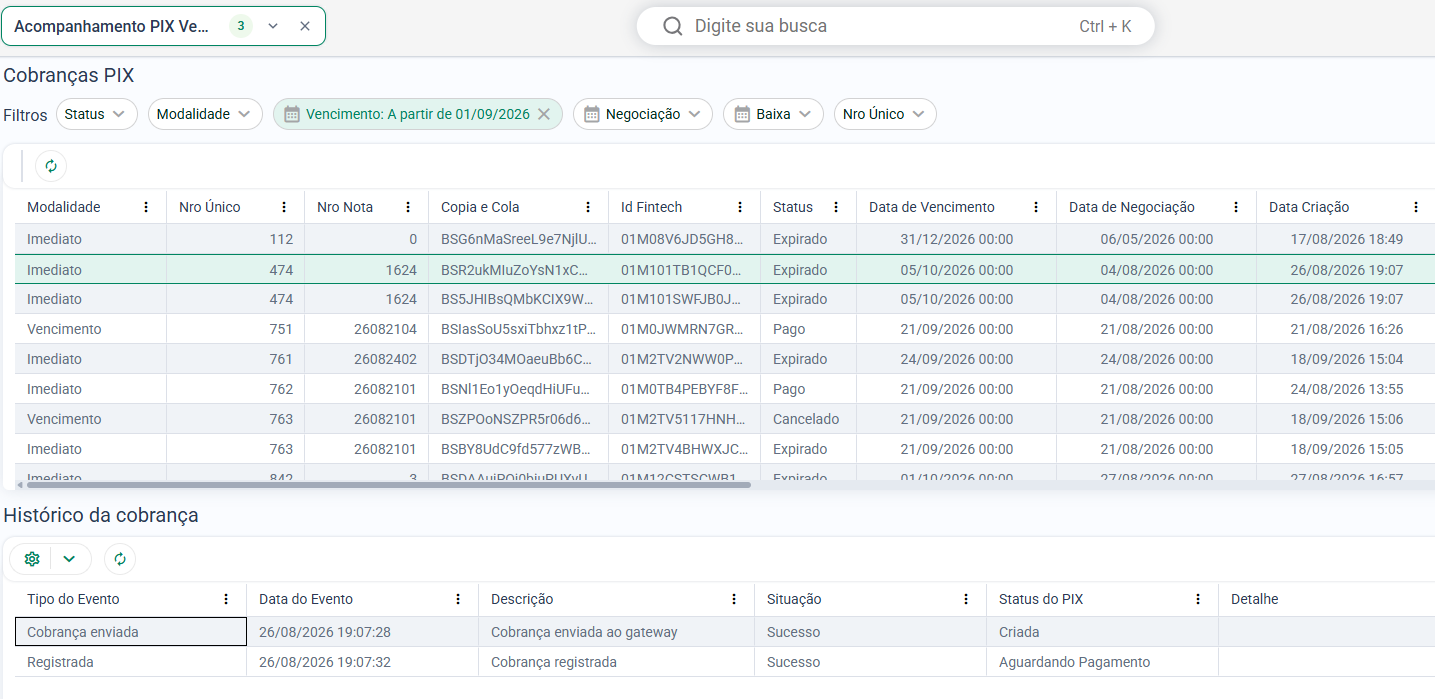Viewport: 1435px width, 699px height.
Task: Open column menu for Situação
Action: coord(966,599)
